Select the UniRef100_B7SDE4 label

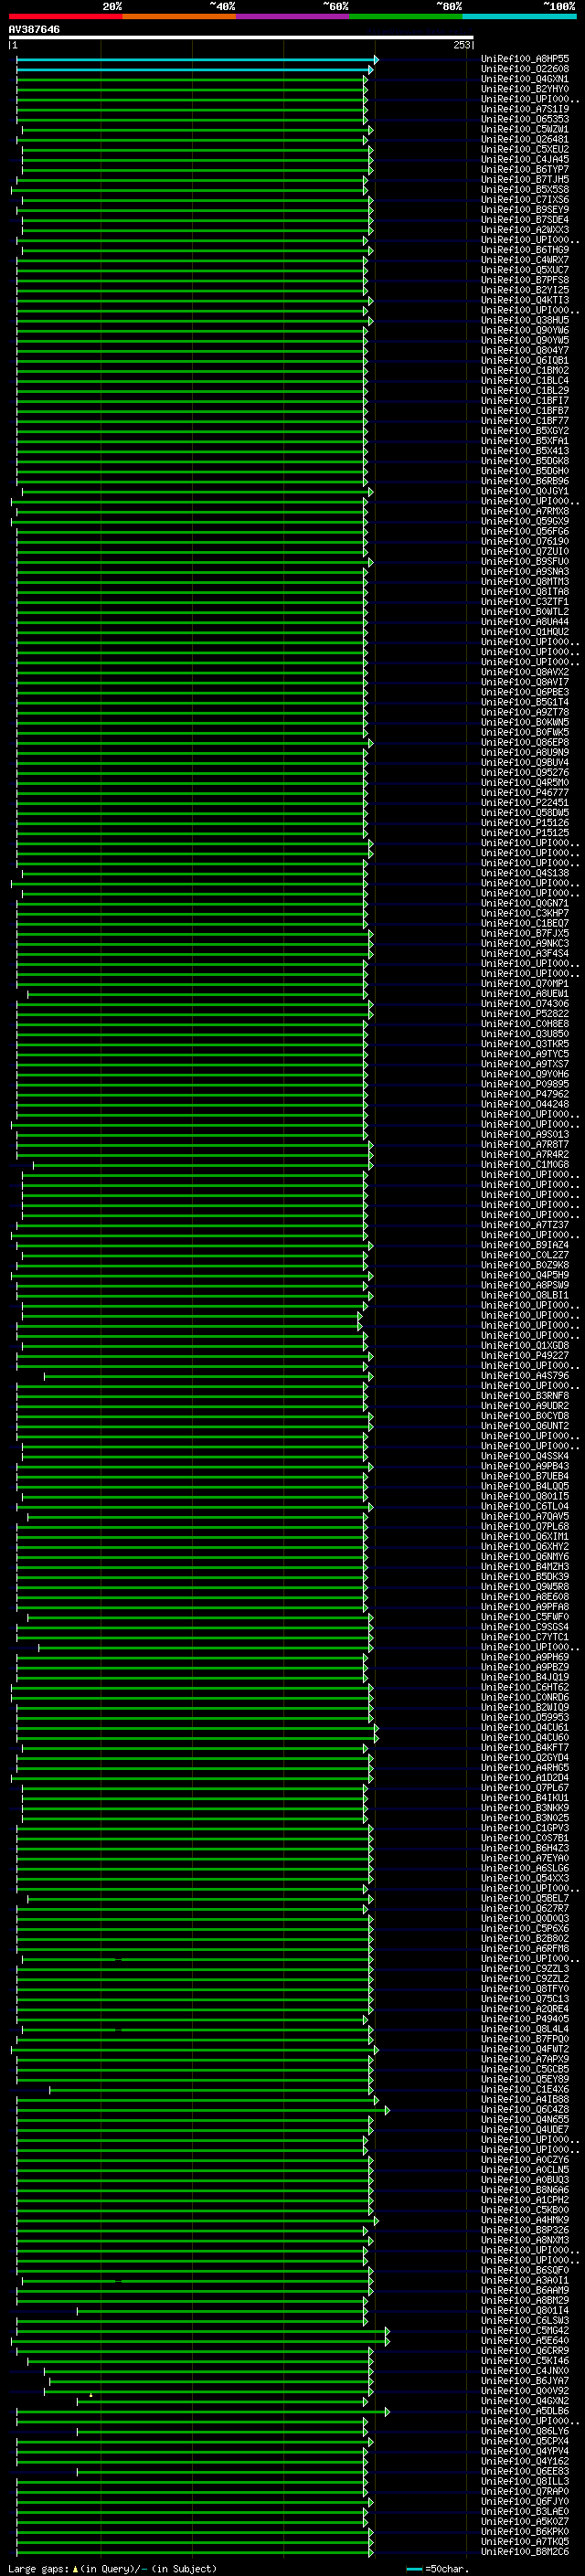pyautogui.click(x=525, y=220)
